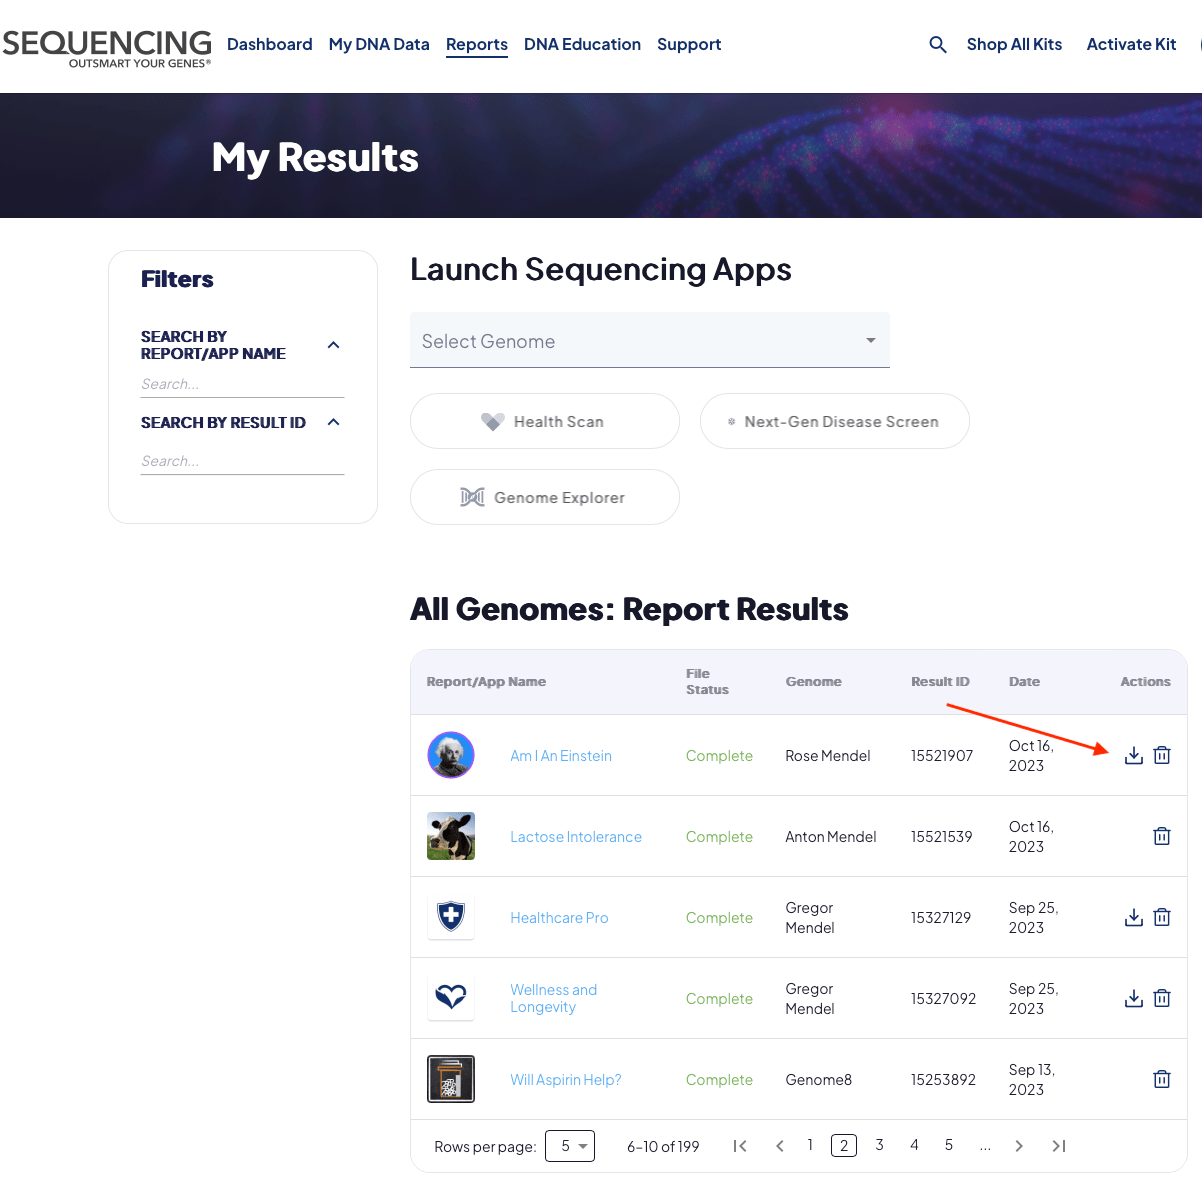Open DNA Education menu
Viewport: 1202px width, 1192px height.
pyautogui.click(x=582, y=44)
